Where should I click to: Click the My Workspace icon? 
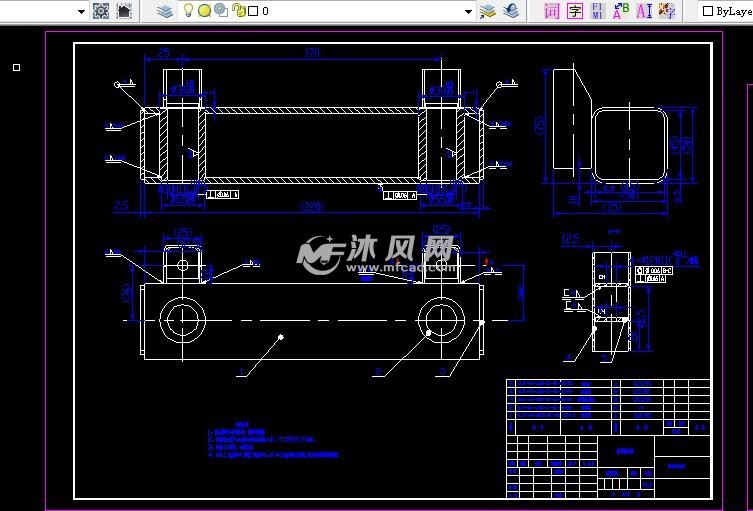[124, 11]
